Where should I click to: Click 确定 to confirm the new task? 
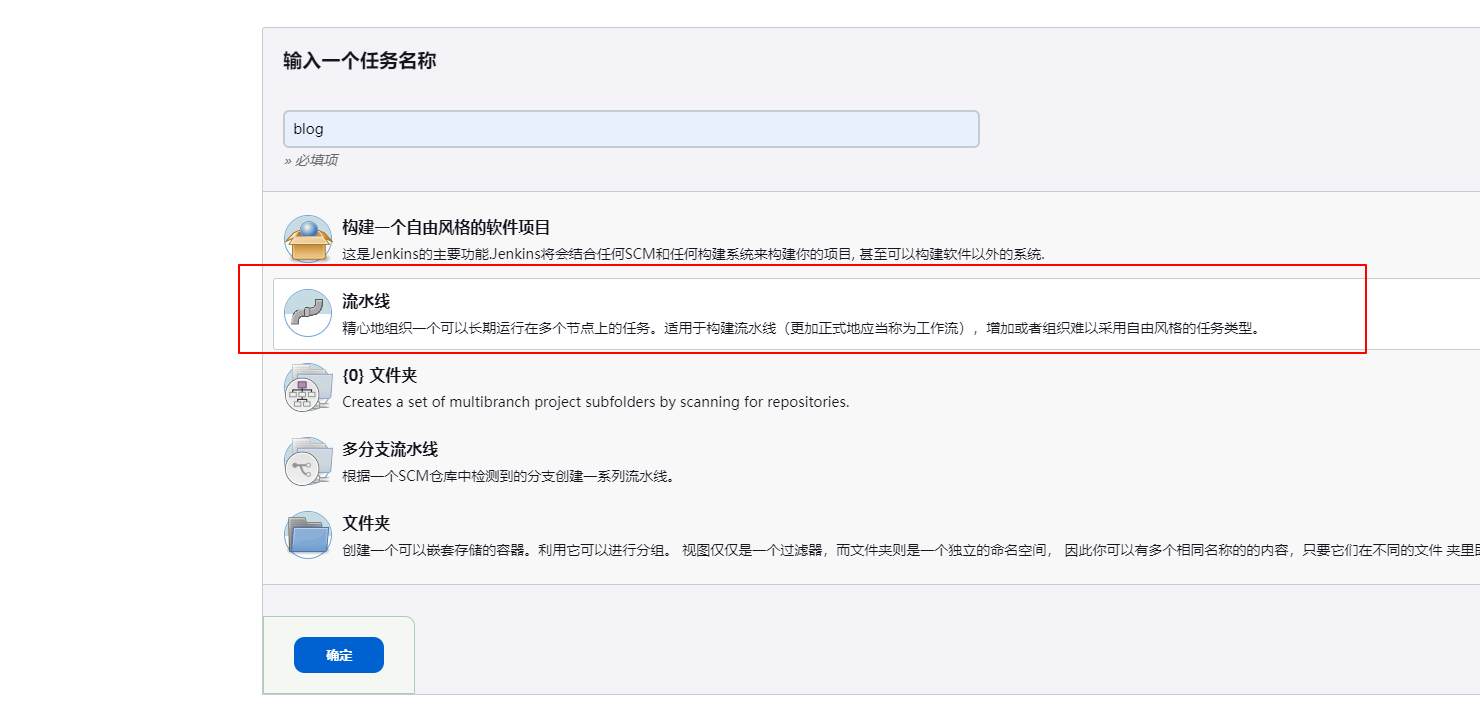pos(339,655)
